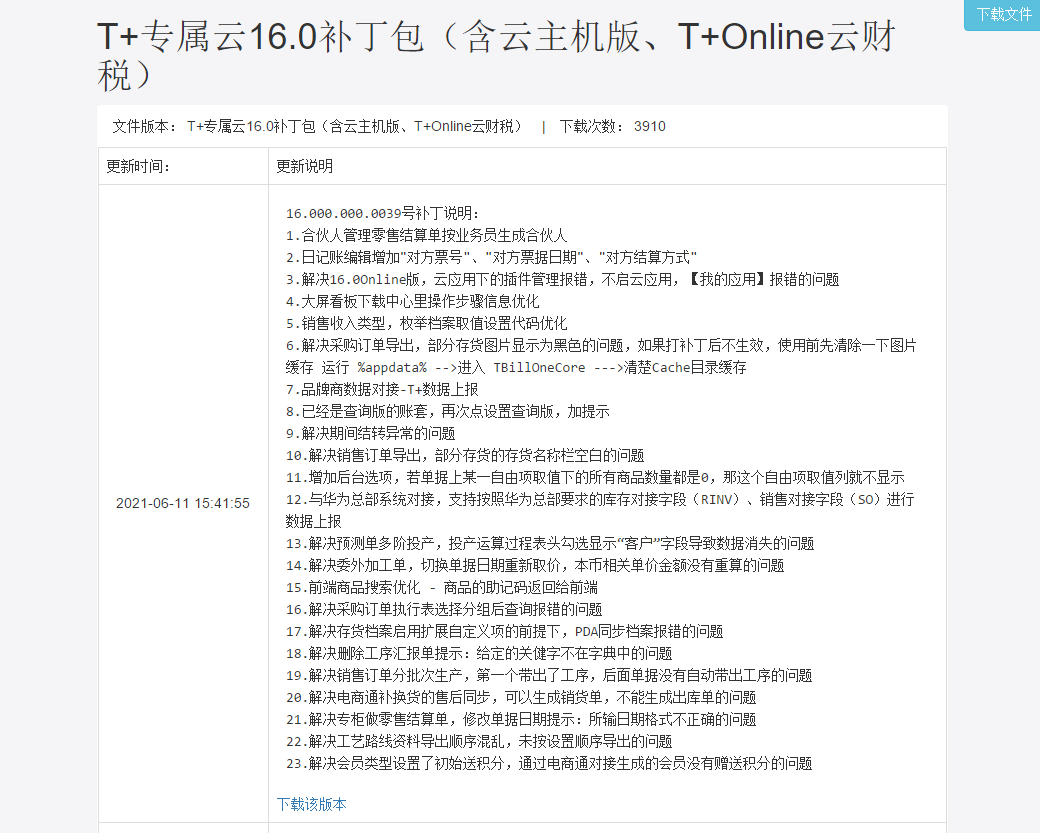Click the 文件版本 label text
Screen dimensions: 1040x833
click(144, 126)
